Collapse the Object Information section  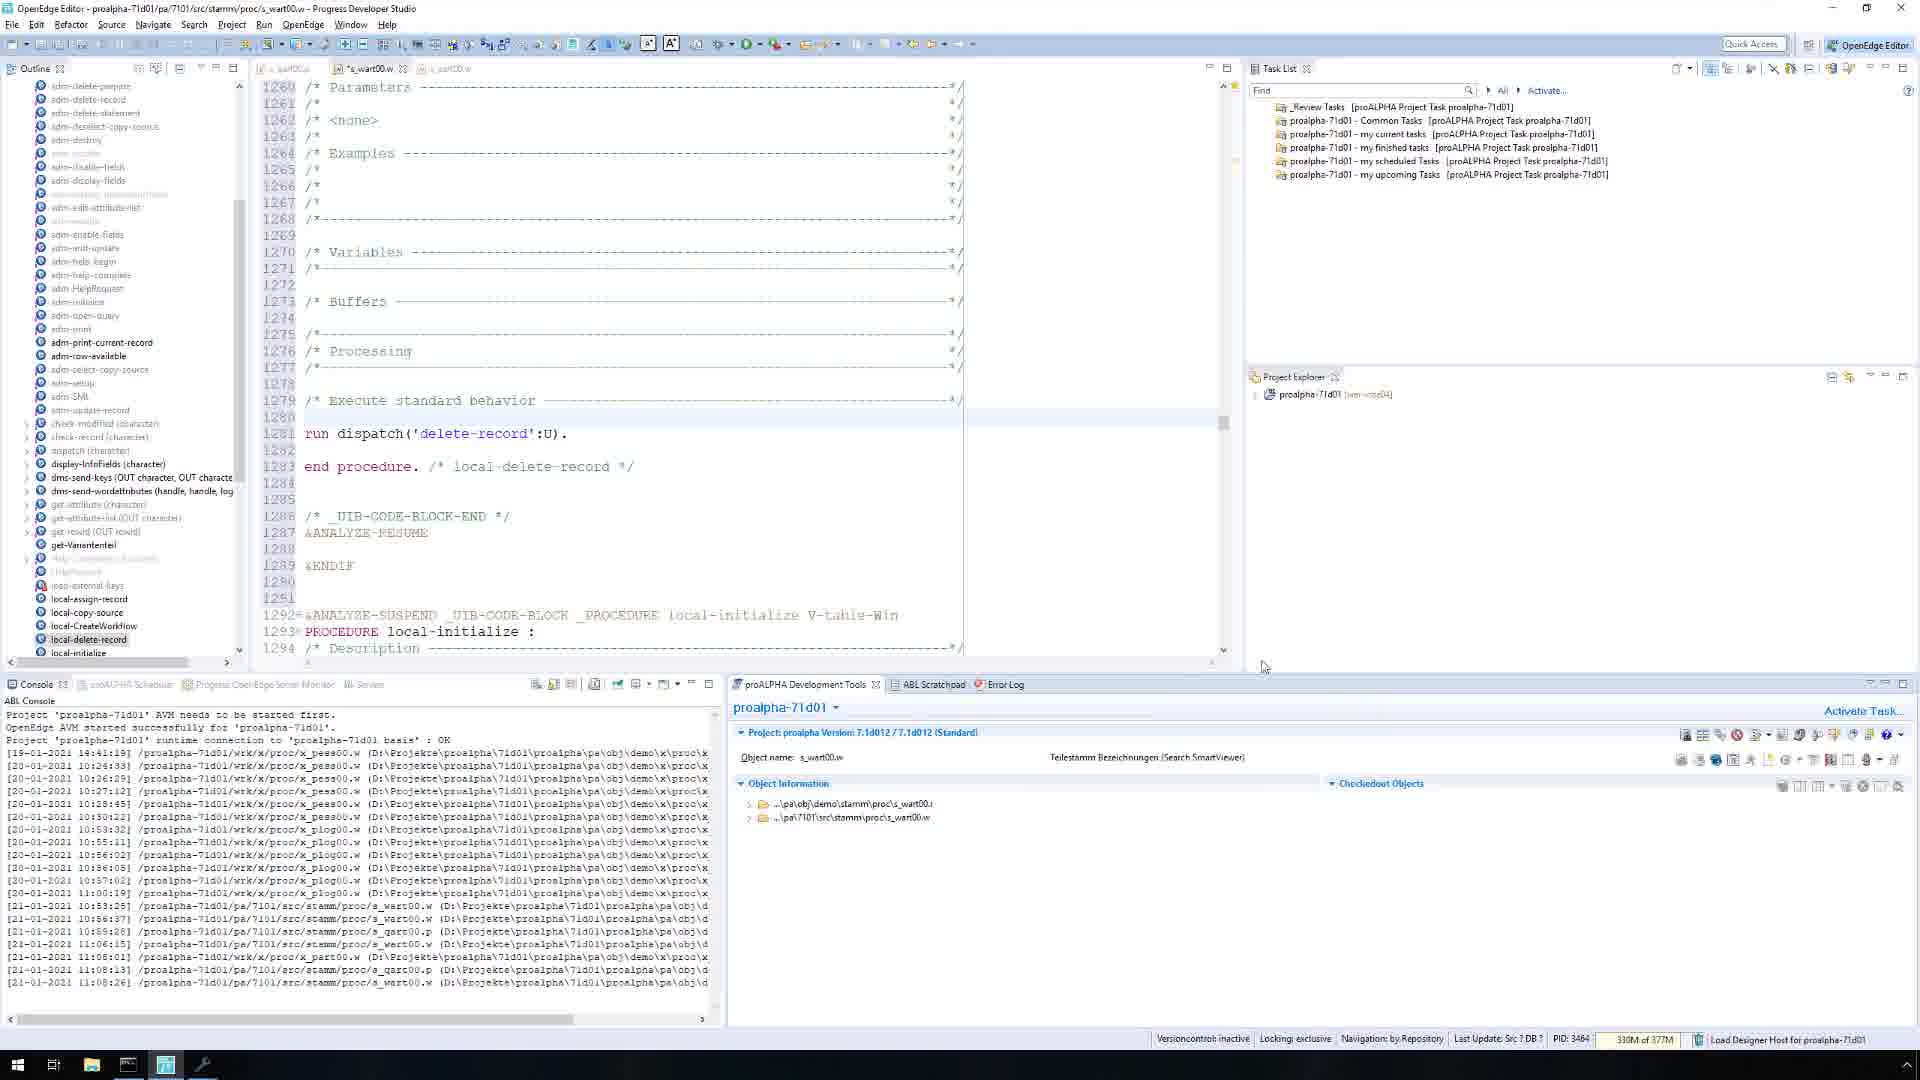(x=741, y=784)
